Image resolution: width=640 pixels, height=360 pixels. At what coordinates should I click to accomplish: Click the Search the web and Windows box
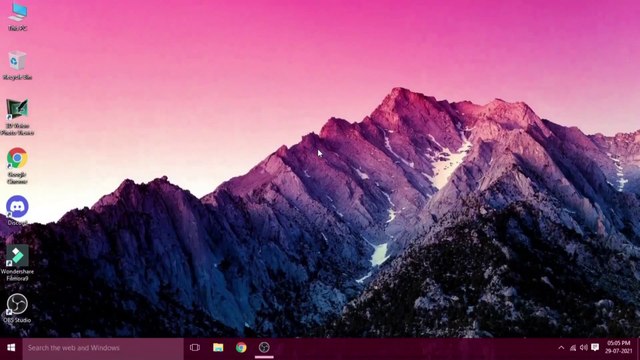coord(103,348)
